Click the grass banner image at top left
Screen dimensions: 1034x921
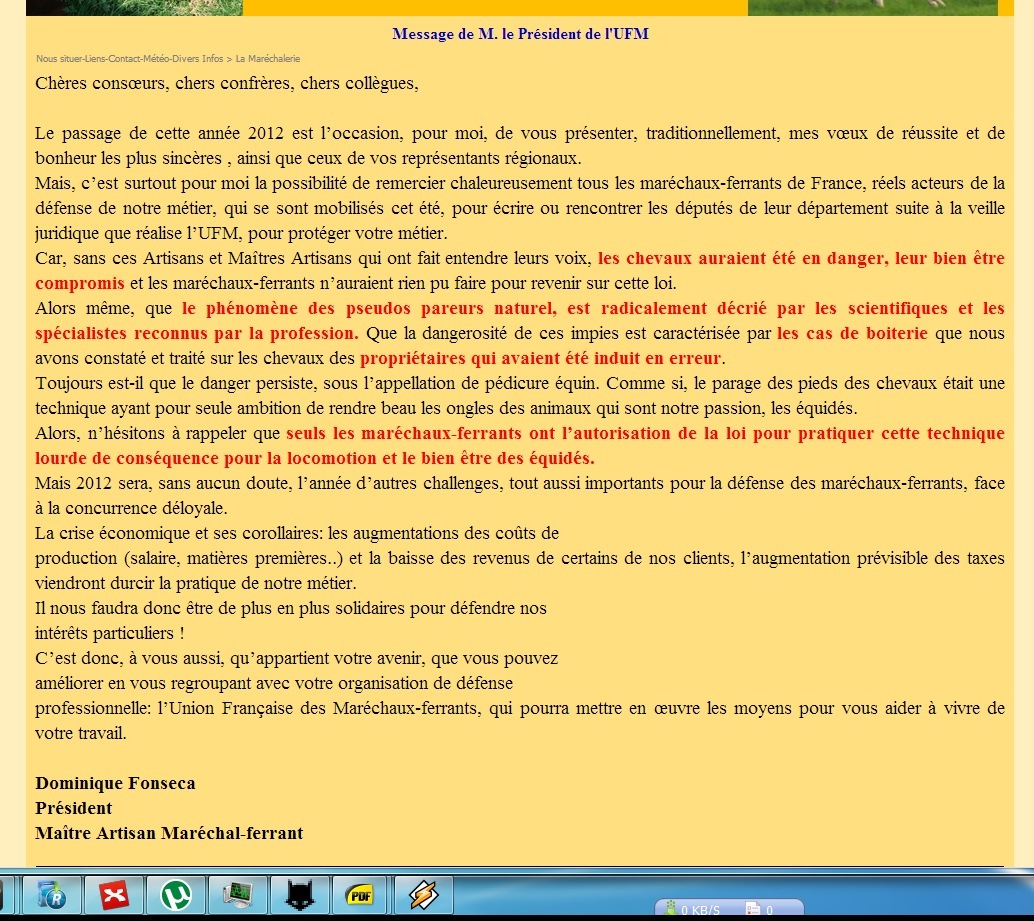[x=134, y=7]
